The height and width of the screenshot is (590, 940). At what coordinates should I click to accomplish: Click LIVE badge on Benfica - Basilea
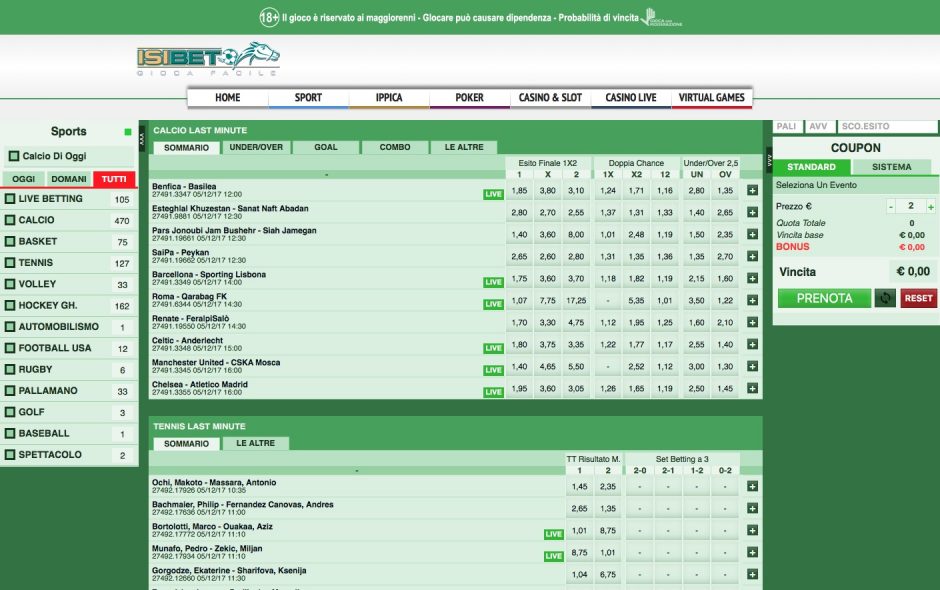[493, 194]
